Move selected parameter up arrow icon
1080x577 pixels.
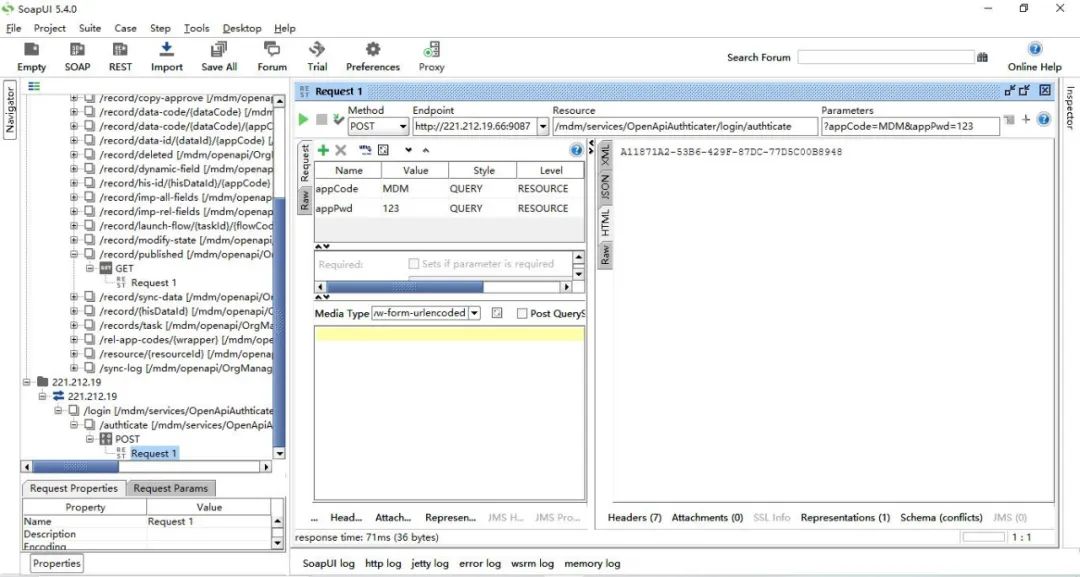[426, 150]
